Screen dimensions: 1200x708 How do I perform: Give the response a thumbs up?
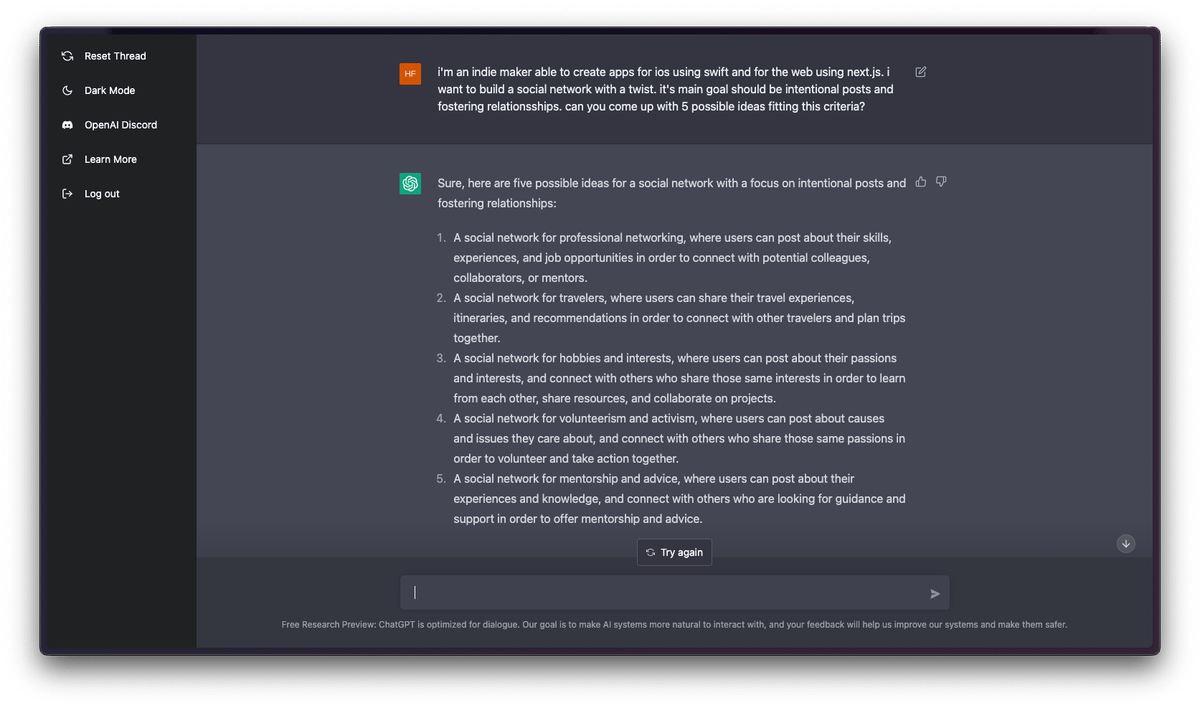[x=921, y=182]
